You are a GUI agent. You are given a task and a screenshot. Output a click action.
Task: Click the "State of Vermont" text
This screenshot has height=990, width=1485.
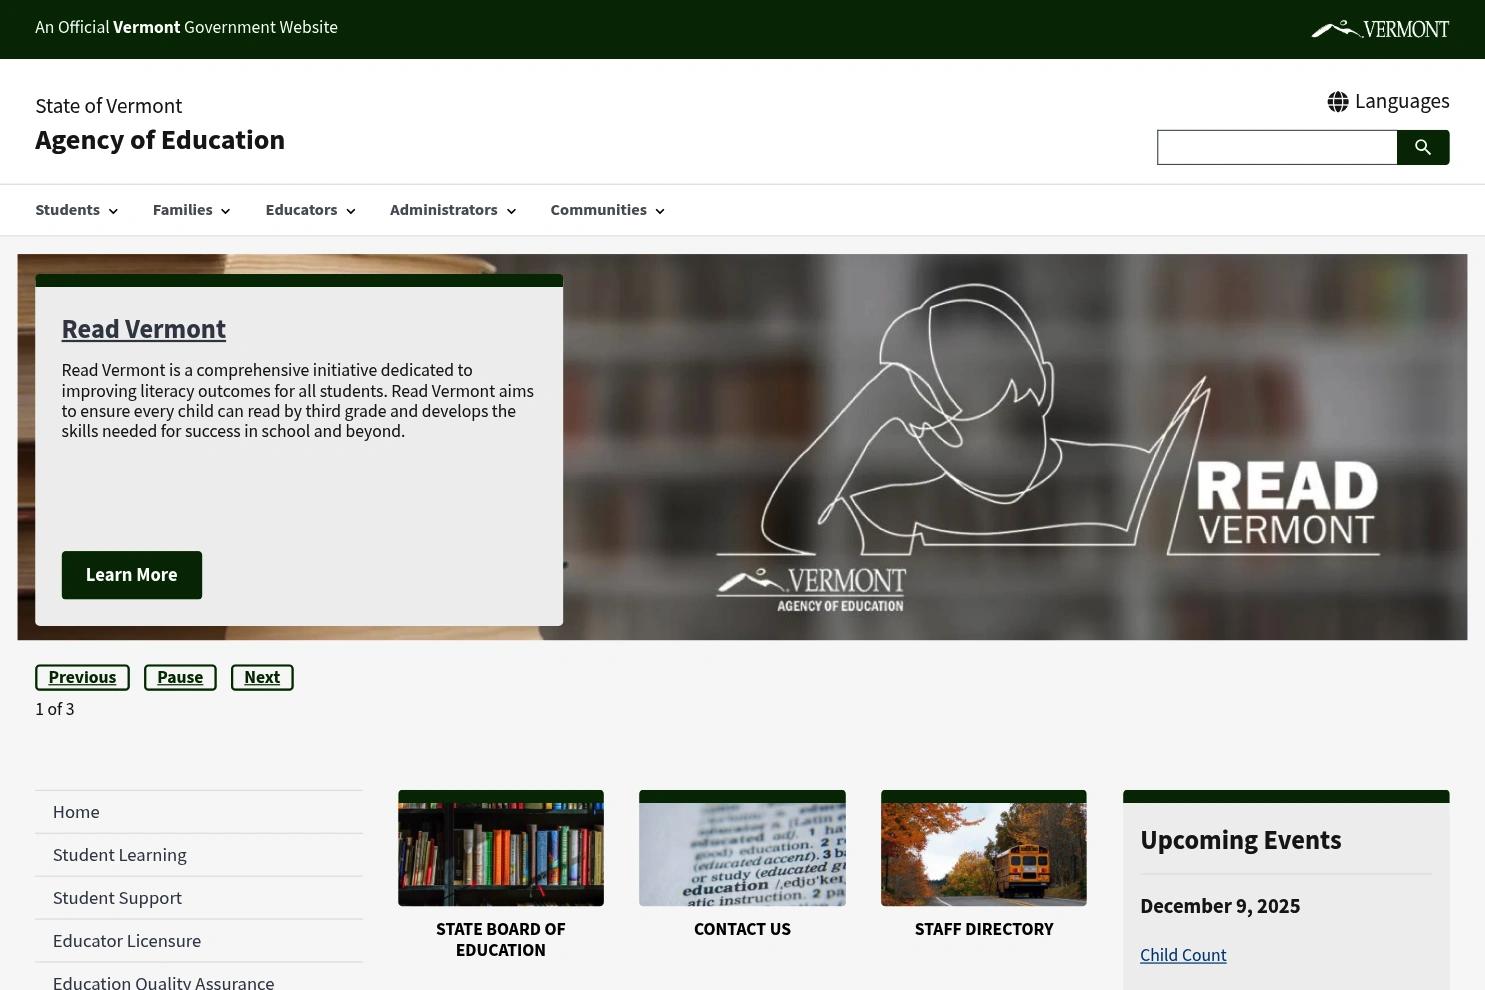tap(108, 106)
